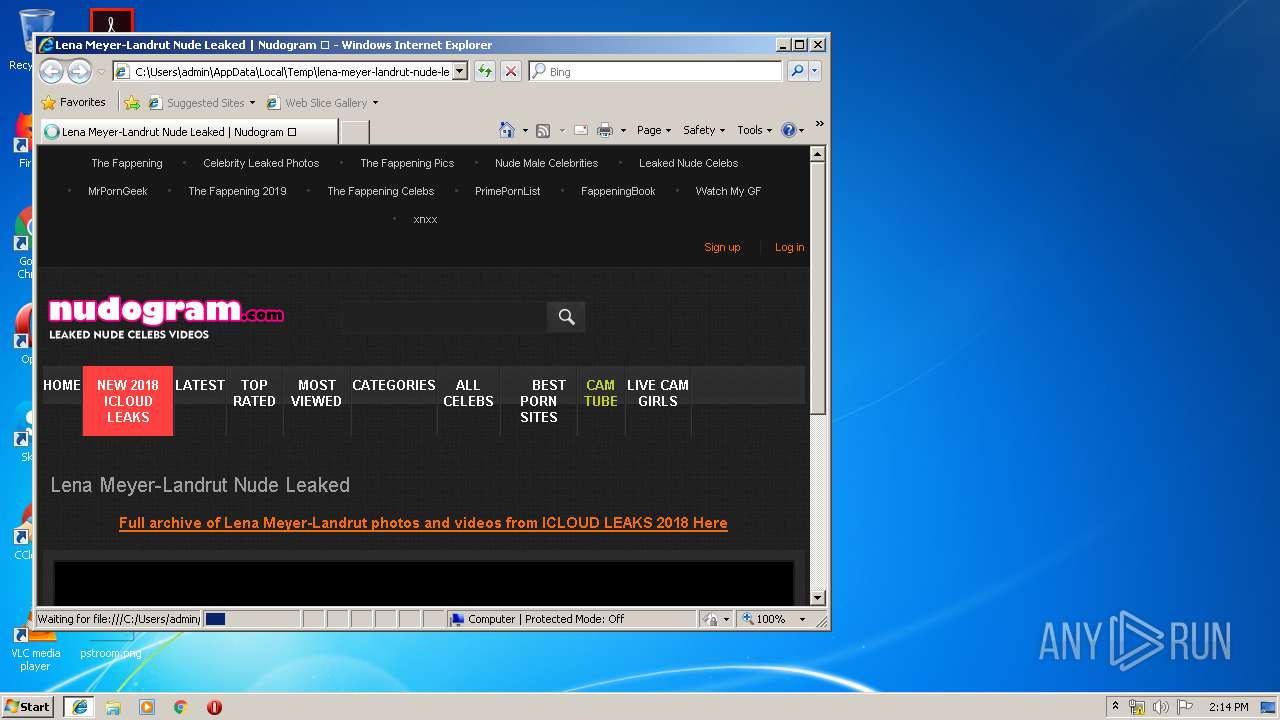
Task: Open the TOP RATED nav item
Action: click(254, 393)
